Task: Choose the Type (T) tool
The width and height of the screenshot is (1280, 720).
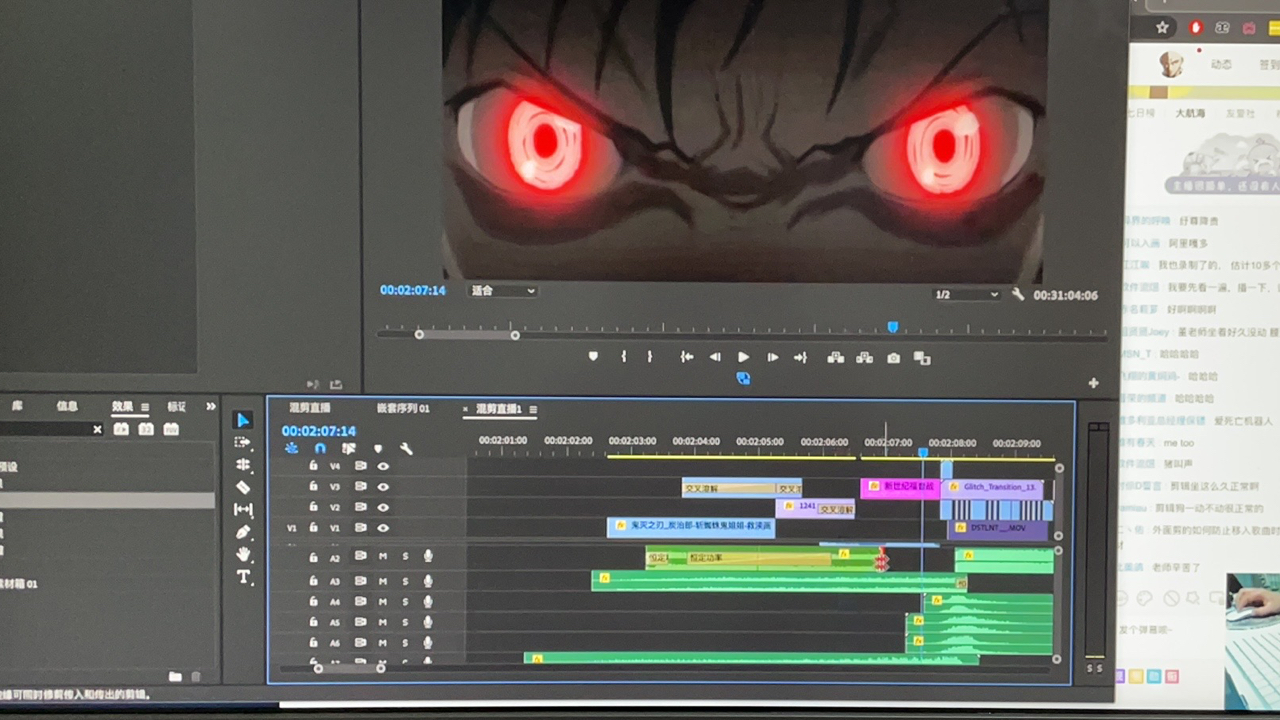Action: [243, 577]
